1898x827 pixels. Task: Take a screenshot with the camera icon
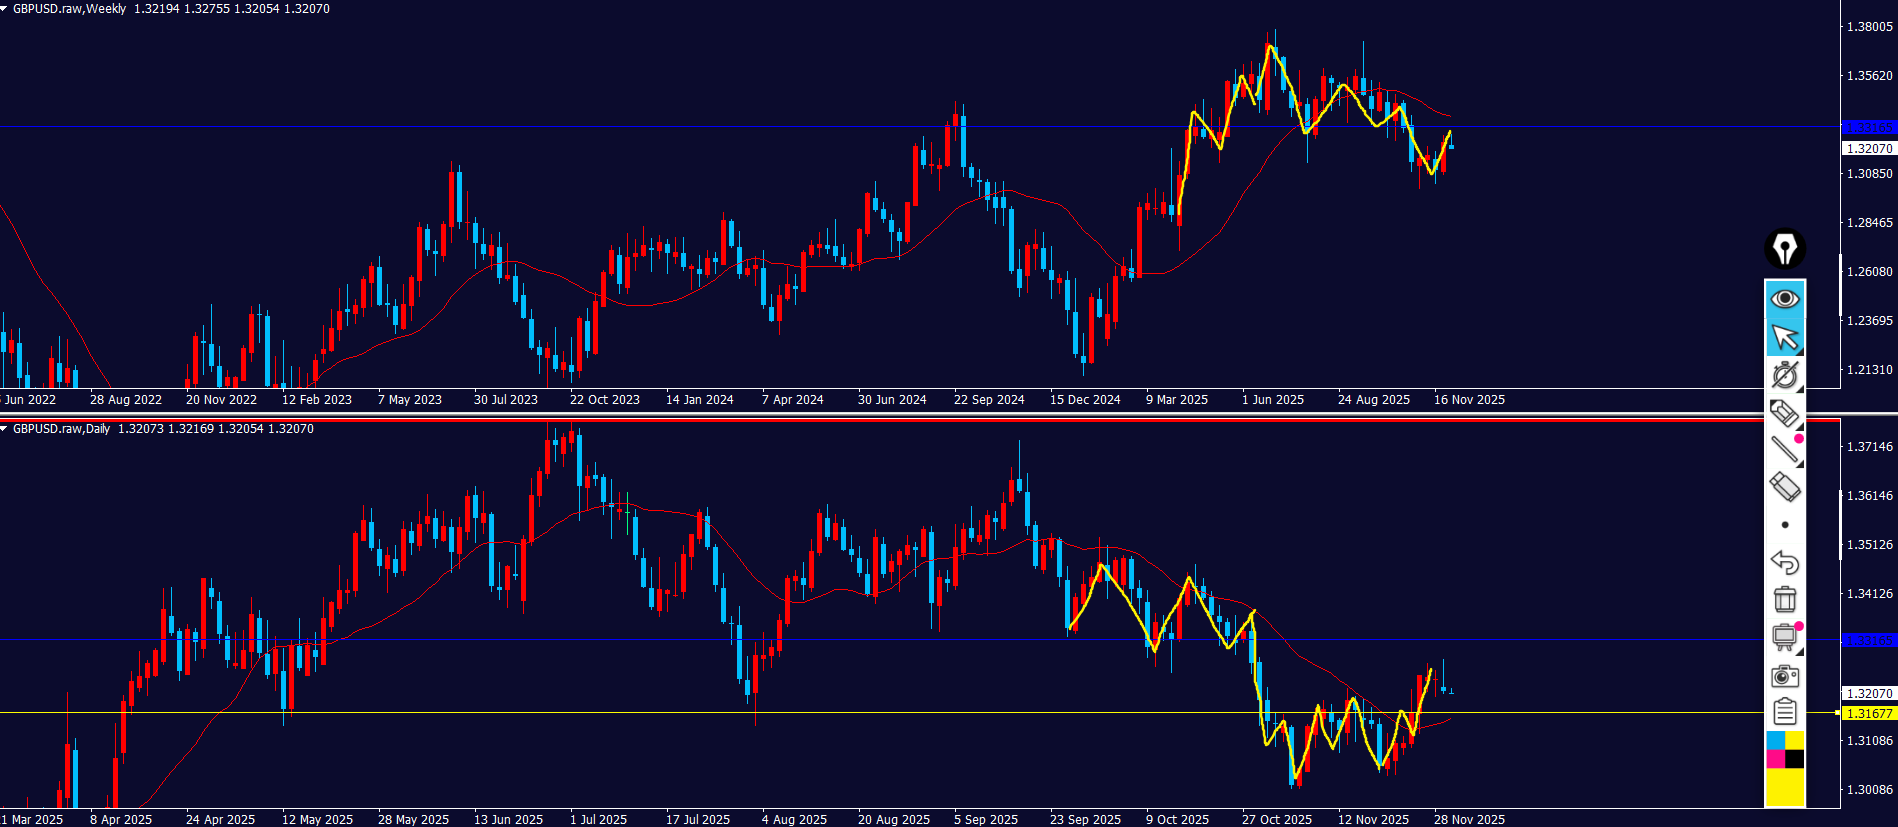1784,676
